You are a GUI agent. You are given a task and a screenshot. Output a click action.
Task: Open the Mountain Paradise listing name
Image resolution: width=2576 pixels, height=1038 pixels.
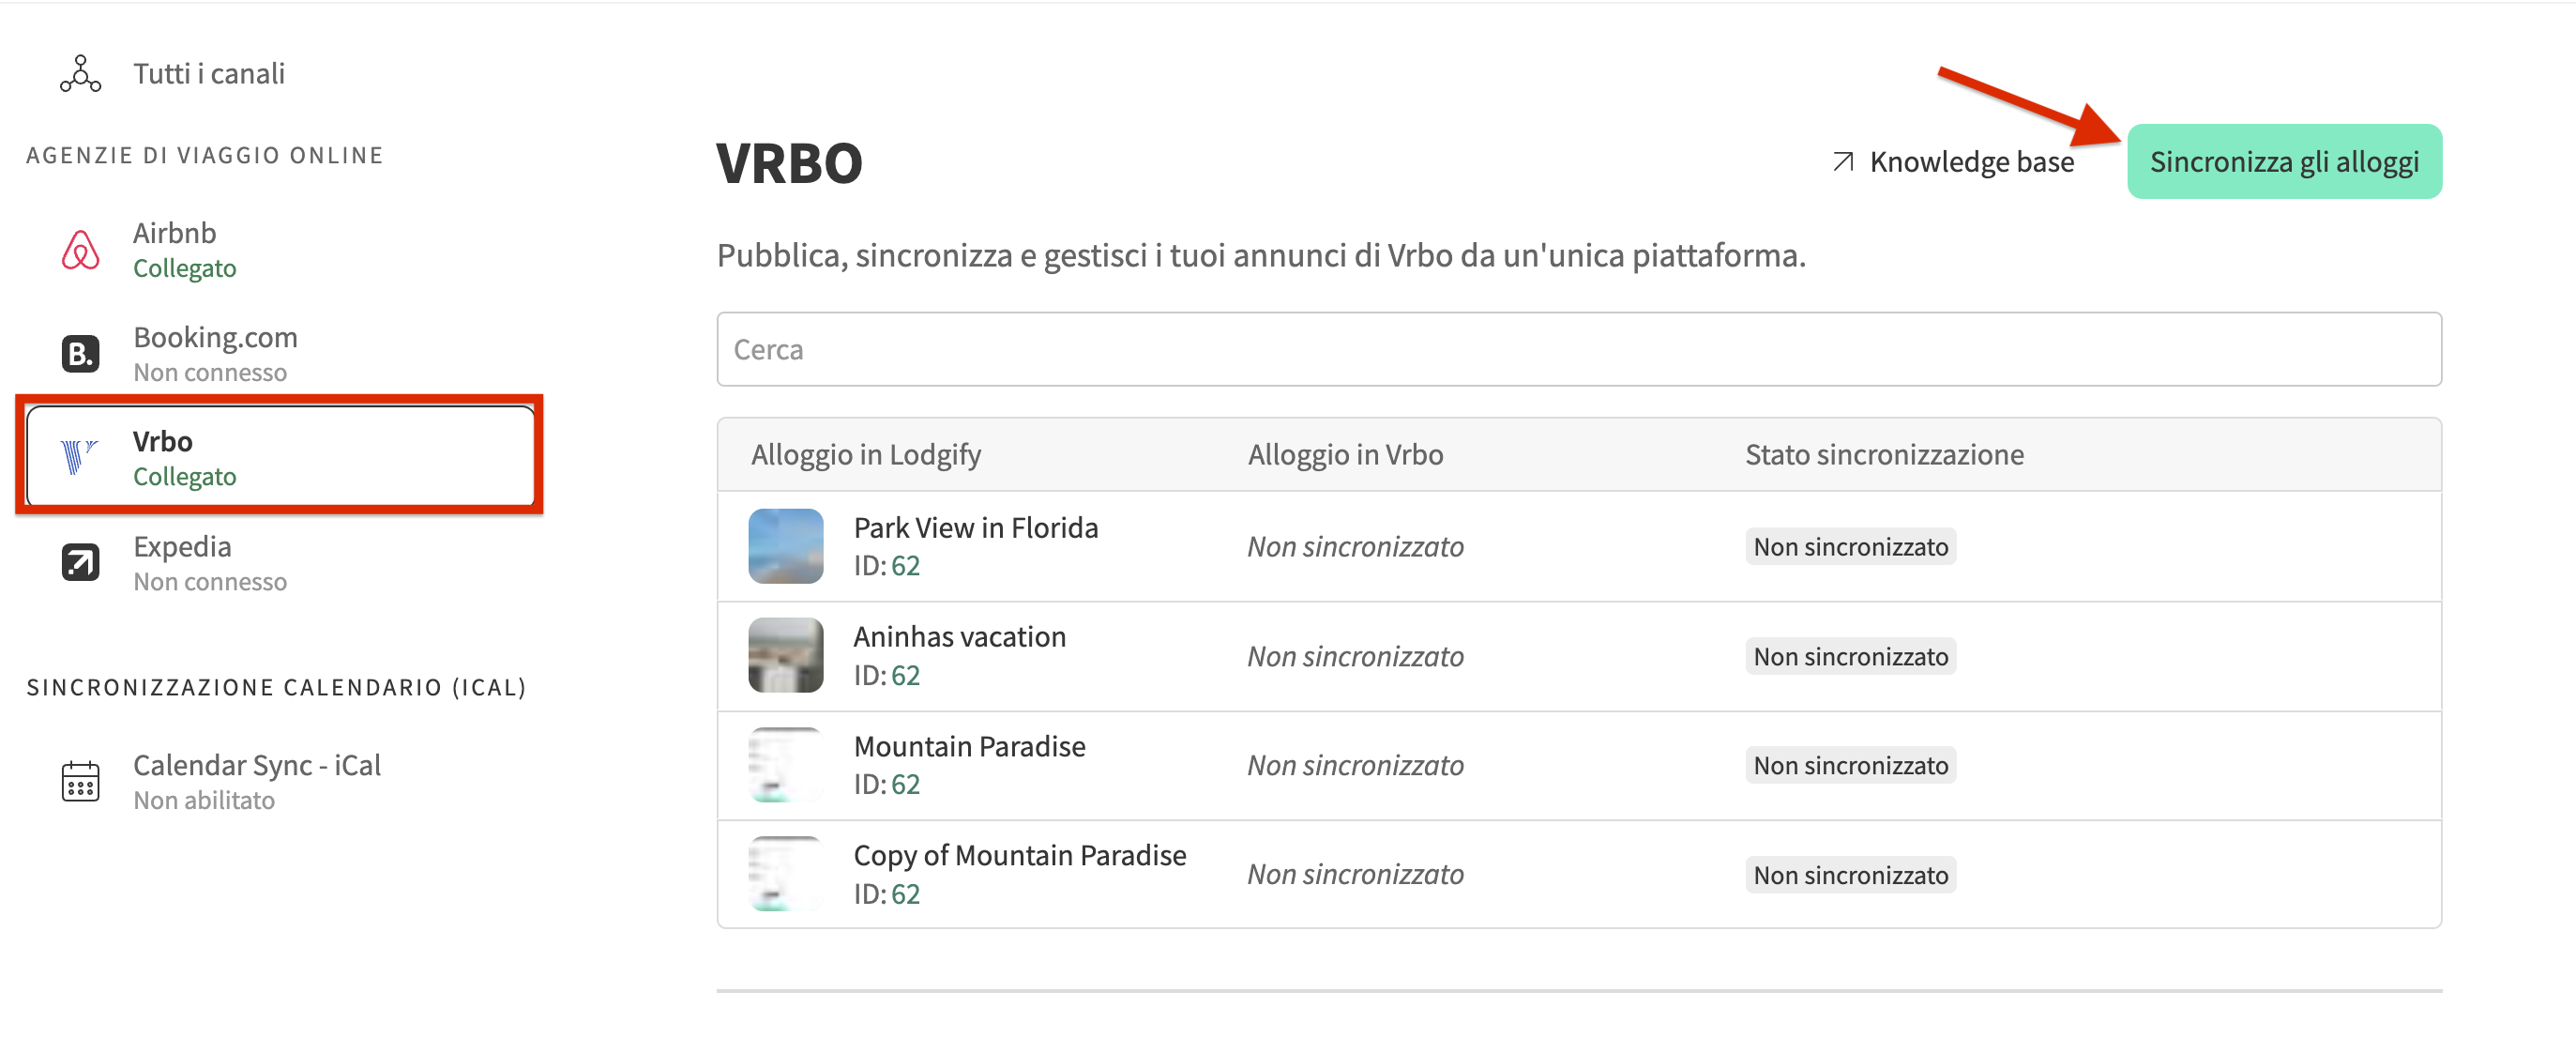coord(968,747)
